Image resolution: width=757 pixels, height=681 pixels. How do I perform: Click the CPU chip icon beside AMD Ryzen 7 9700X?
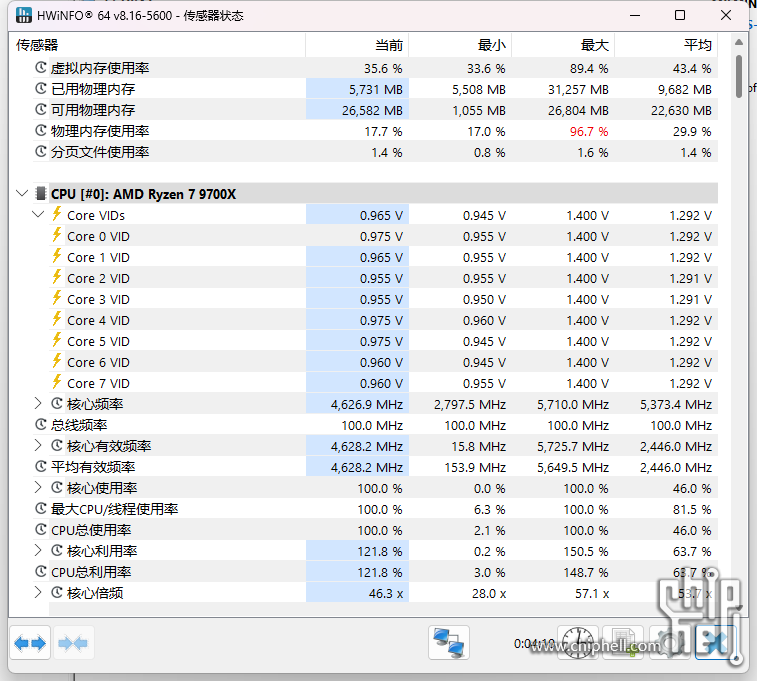pos(41,194)
